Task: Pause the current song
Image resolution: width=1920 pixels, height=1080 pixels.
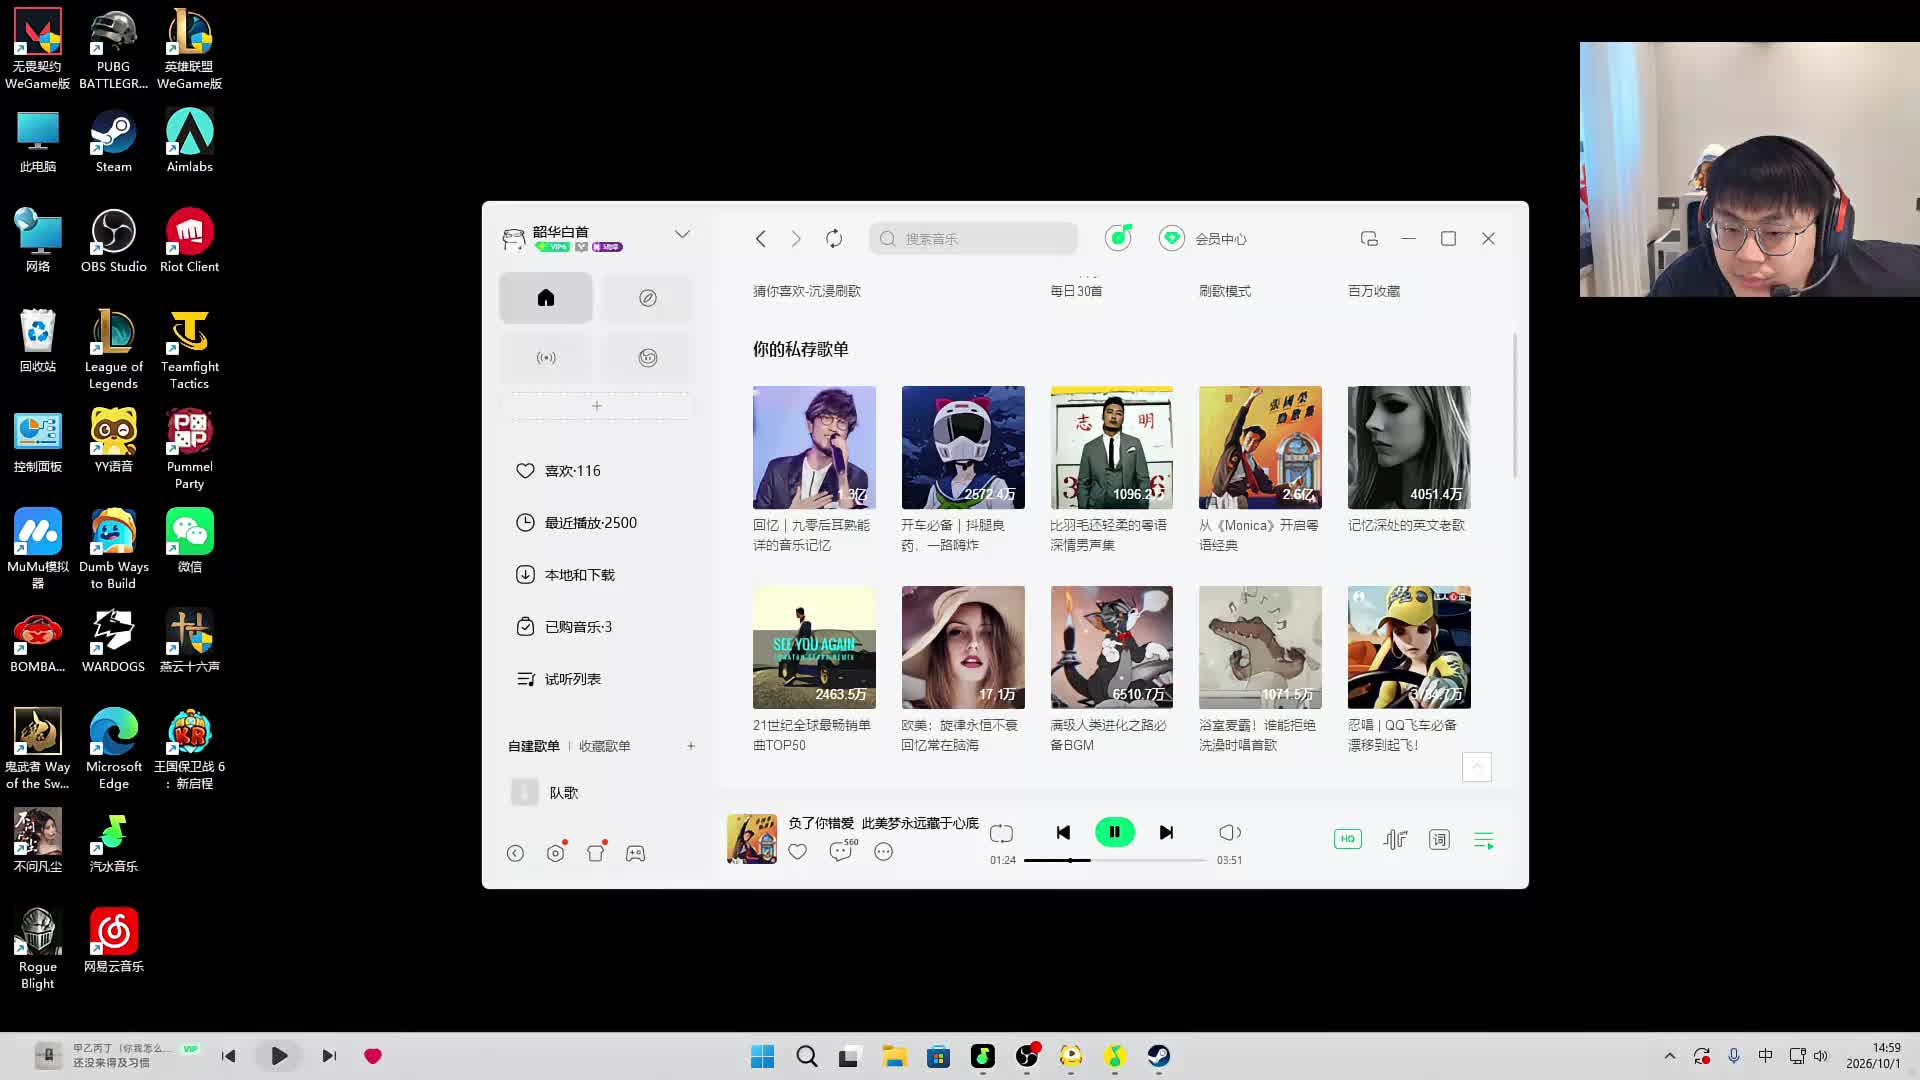Action: pyautogui.click(x=1115, y=832)
